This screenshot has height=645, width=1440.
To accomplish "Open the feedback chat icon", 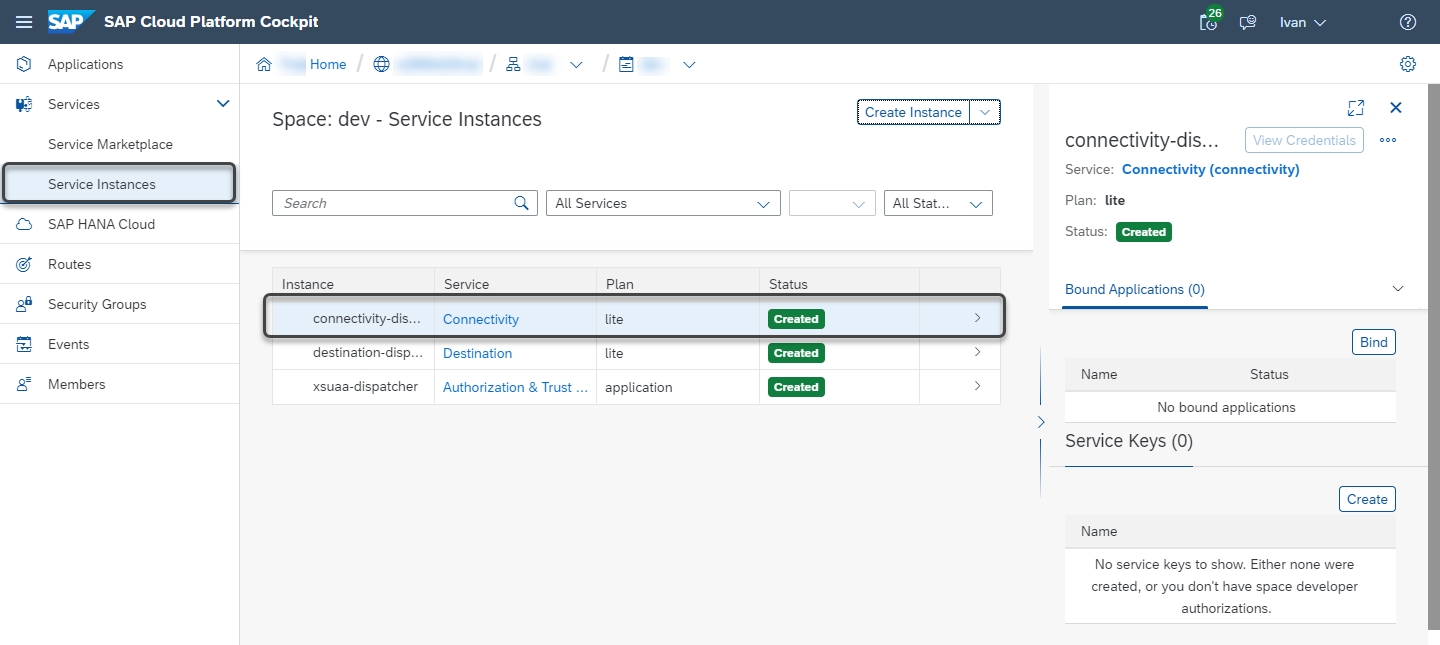I will coord(1248,22).
